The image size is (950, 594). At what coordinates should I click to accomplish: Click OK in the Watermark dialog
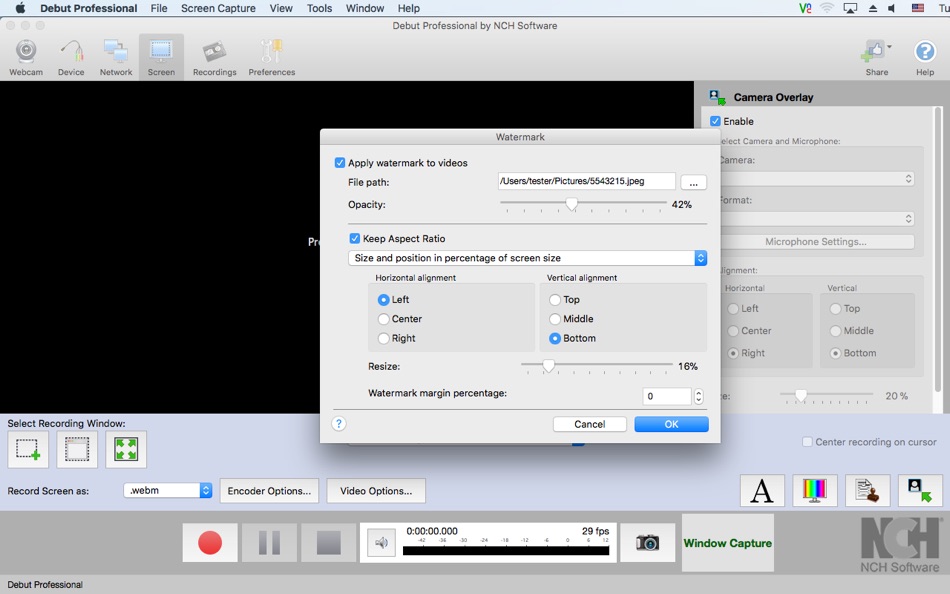(671, 424)
